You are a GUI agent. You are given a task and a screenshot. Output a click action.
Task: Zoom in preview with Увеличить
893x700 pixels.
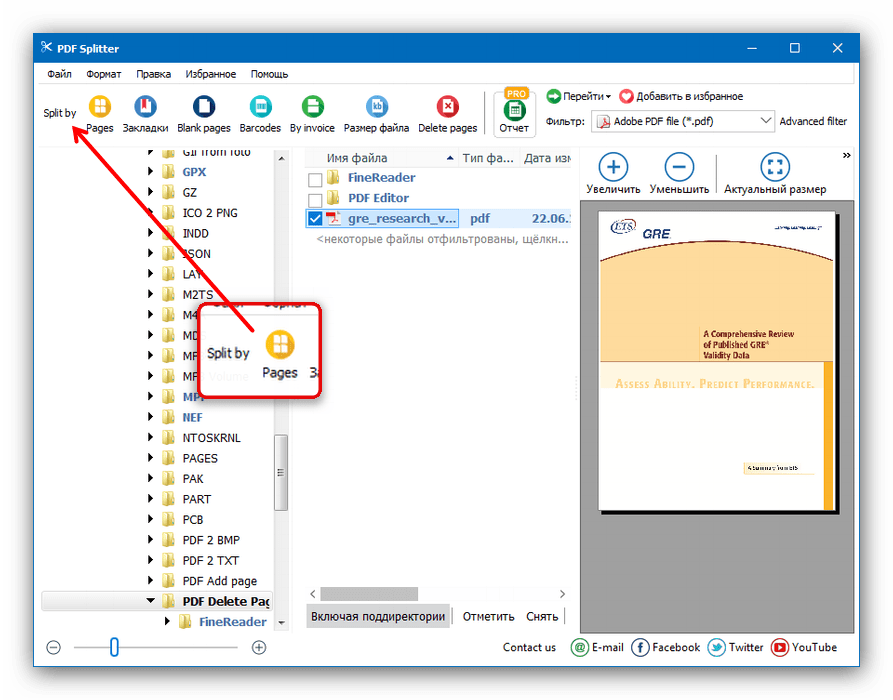[x=613, y=174]
